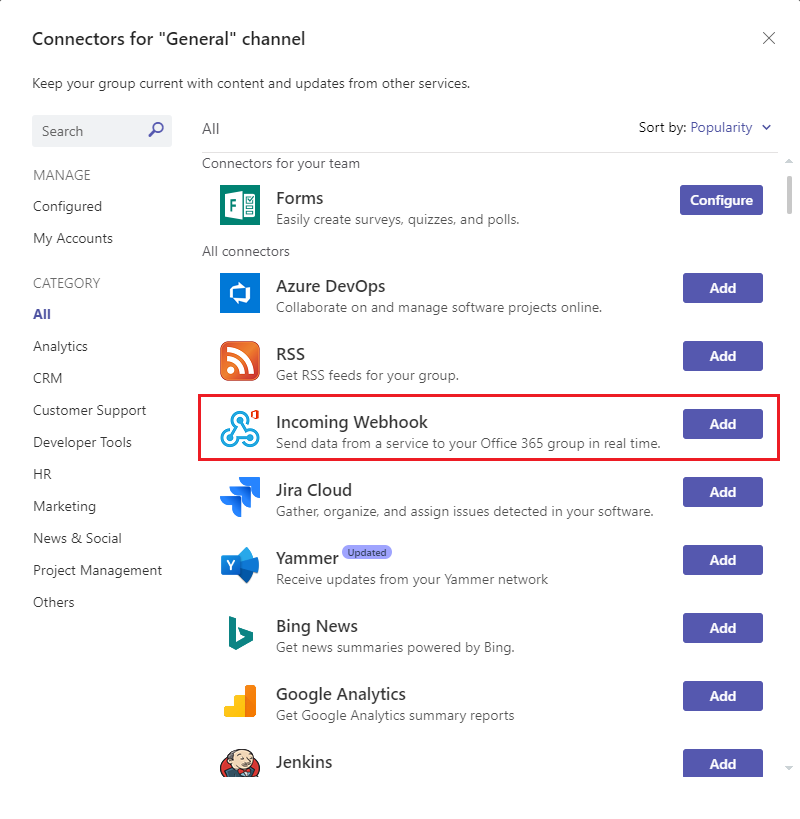This screenshot has height=819, width=800.
Task: Configure the Forms connector
Action: [x=721, y=200]
